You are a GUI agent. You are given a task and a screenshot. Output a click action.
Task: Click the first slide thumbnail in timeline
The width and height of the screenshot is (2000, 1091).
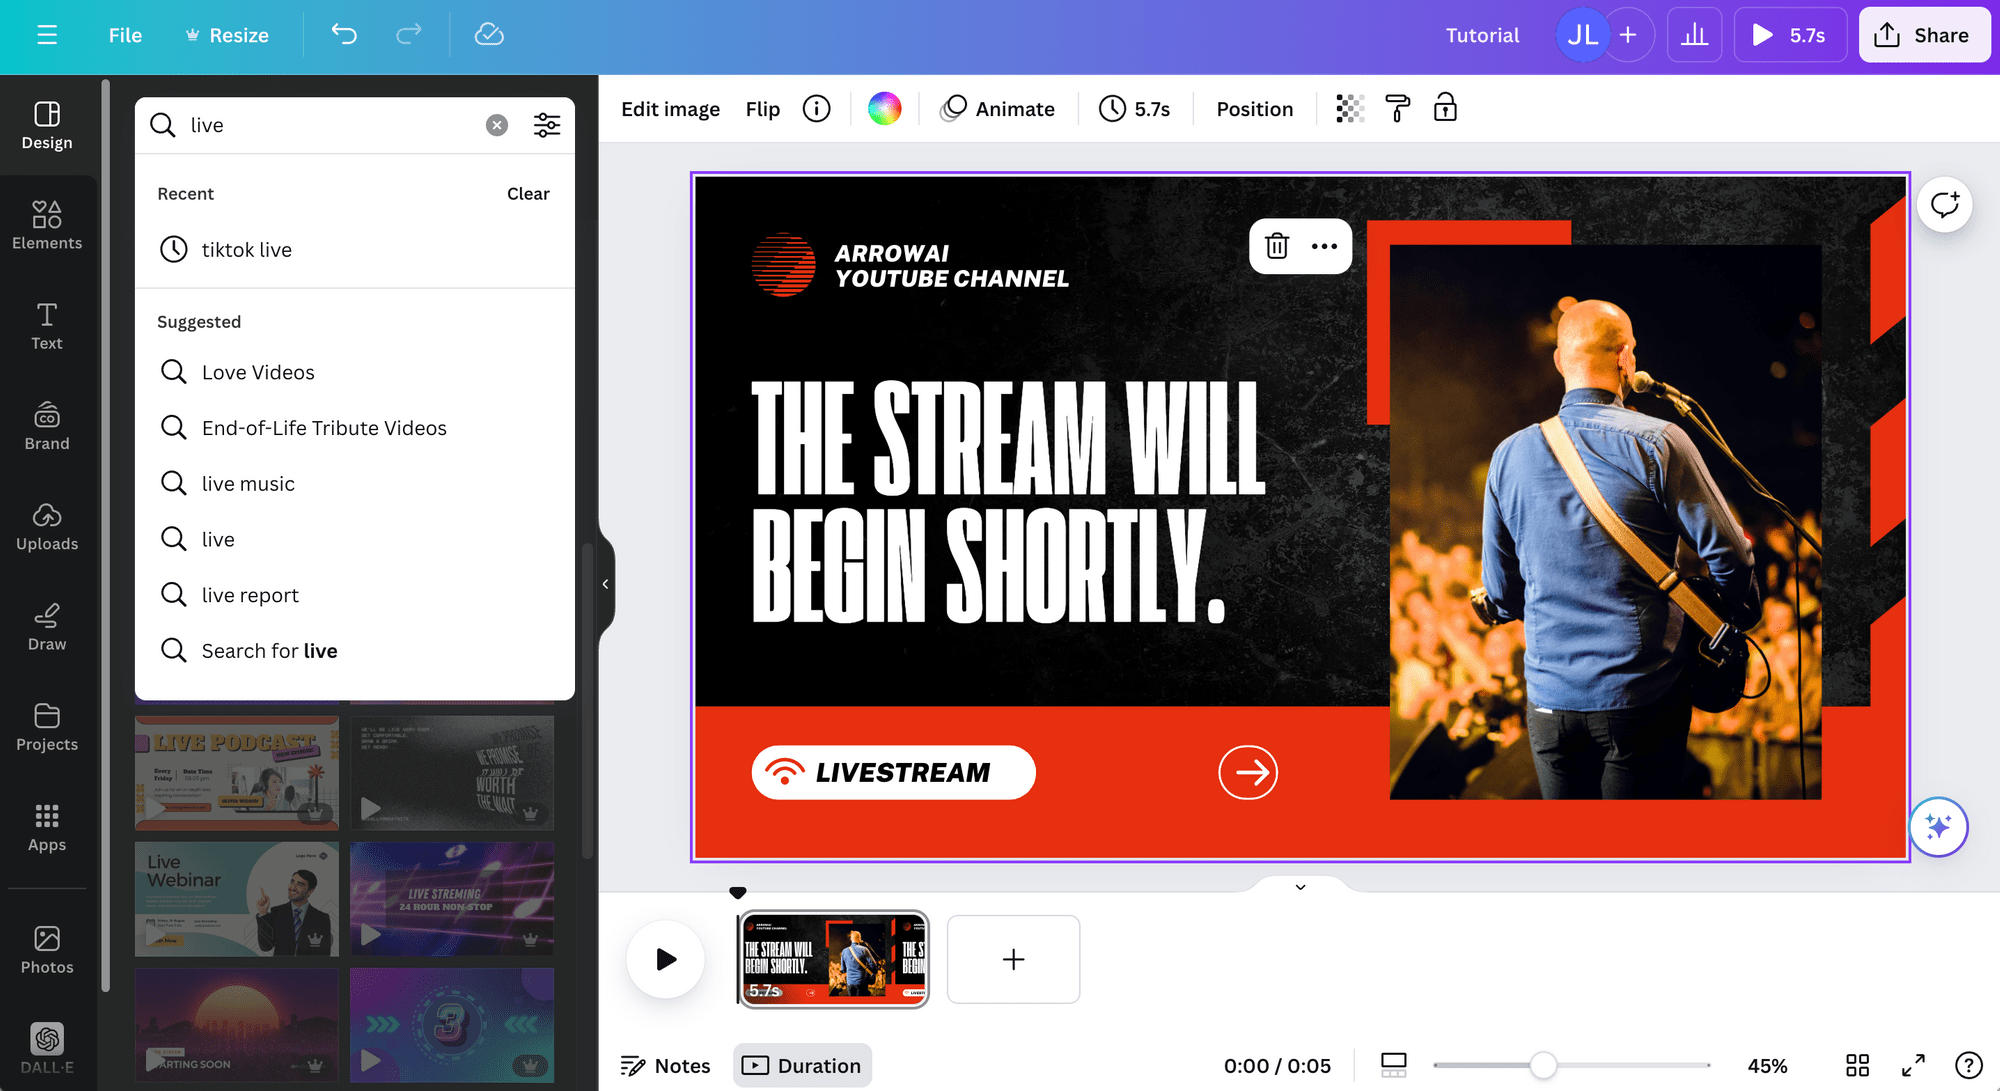tap(830, 959)
